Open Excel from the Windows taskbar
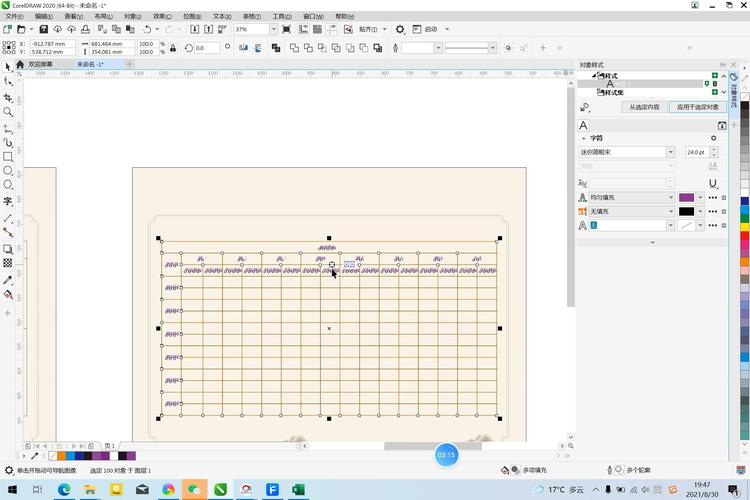Image resolution: width=750 pixels, height=500 pixels. pyautogui.click(x=298, y=489)
